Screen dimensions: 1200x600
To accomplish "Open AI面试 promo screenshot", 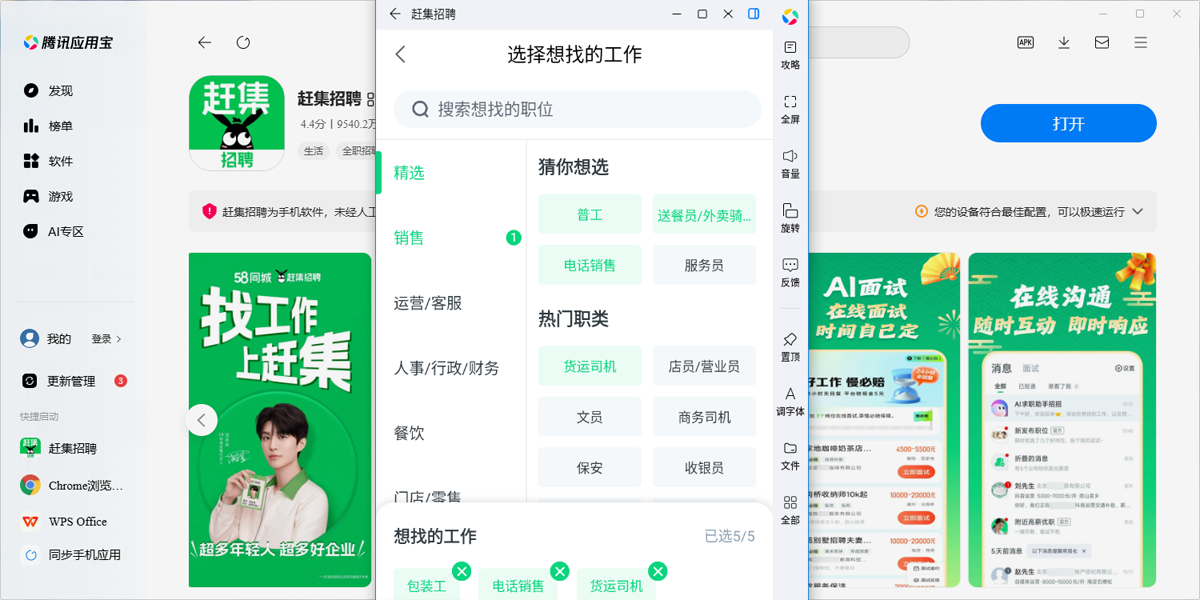I will pyautogui.click(x=883, y=420).
